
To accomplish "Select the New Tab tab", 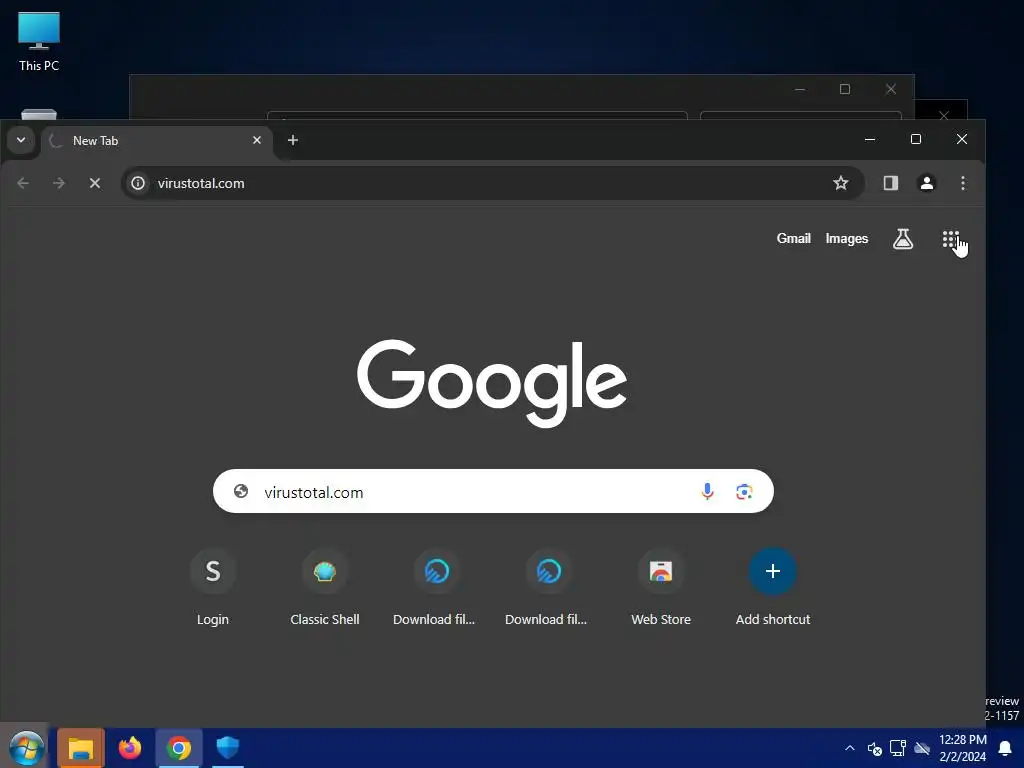I will pyautogui.click(x=157, y=140).
